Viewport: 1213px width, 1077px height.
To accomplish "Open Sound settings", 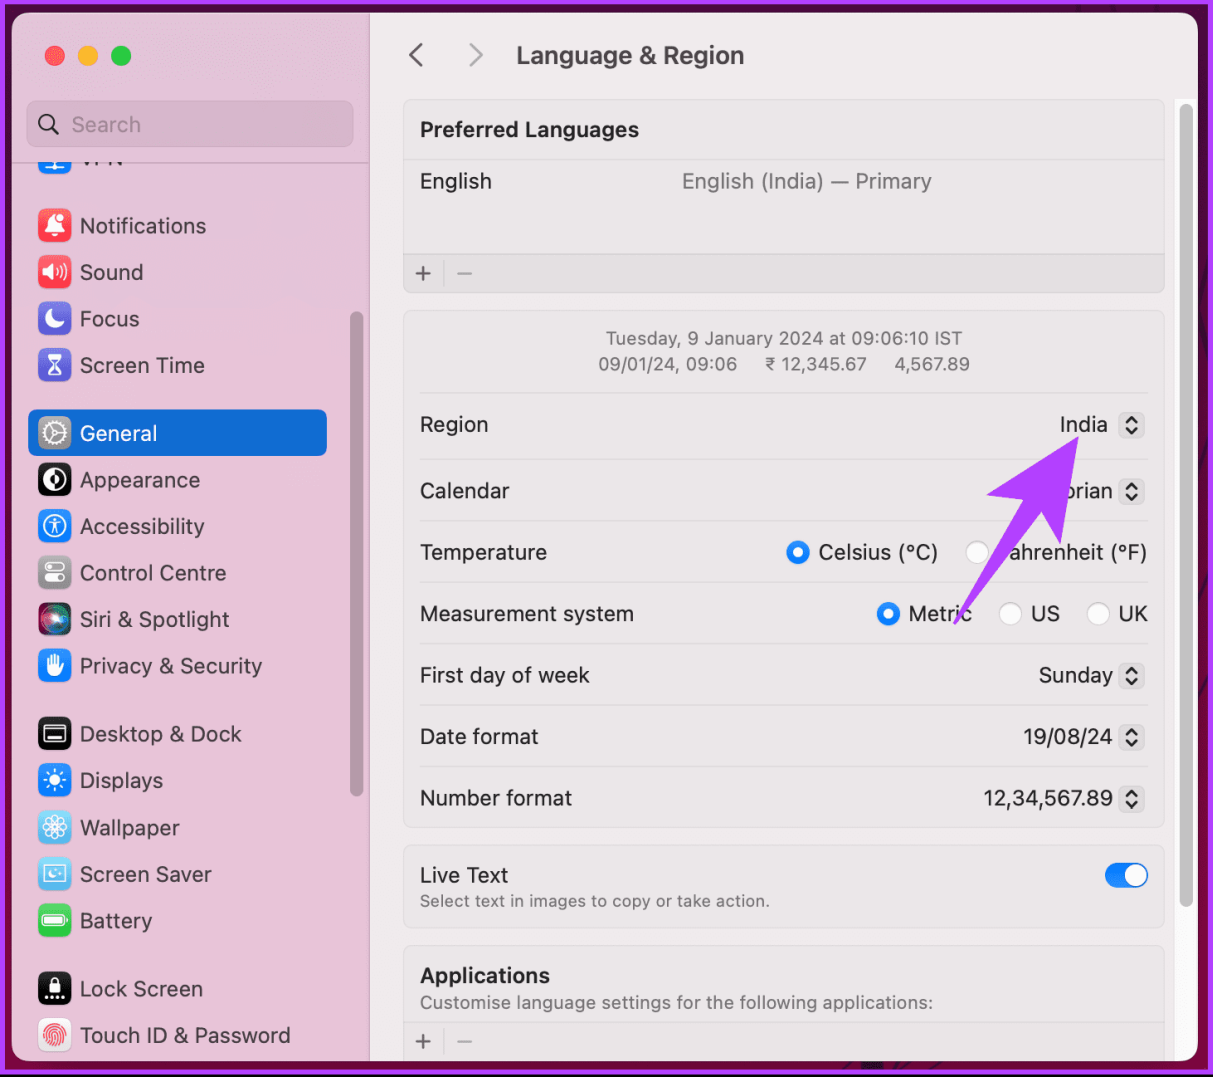I will (x=177, y=272).
